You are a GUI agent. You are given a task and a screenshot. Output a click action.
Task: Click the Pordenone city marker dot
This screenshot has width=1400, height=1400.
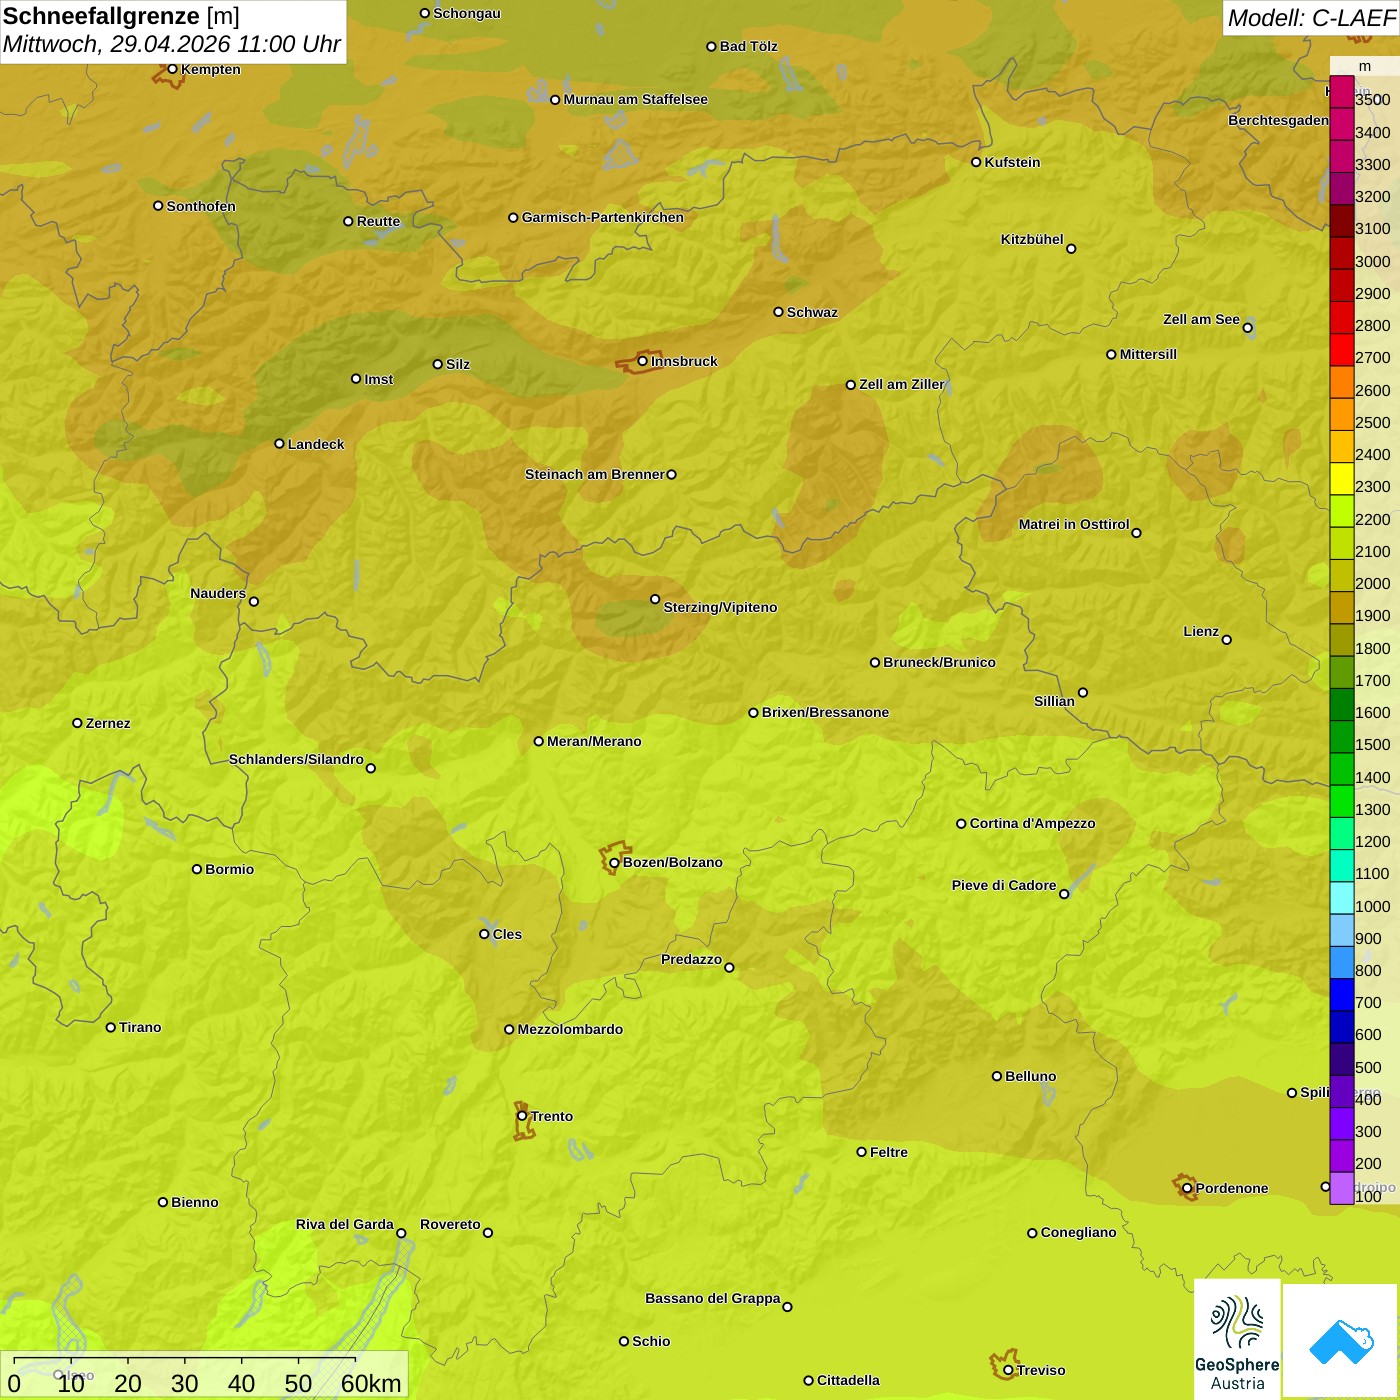click(x=1187, y=1189)
